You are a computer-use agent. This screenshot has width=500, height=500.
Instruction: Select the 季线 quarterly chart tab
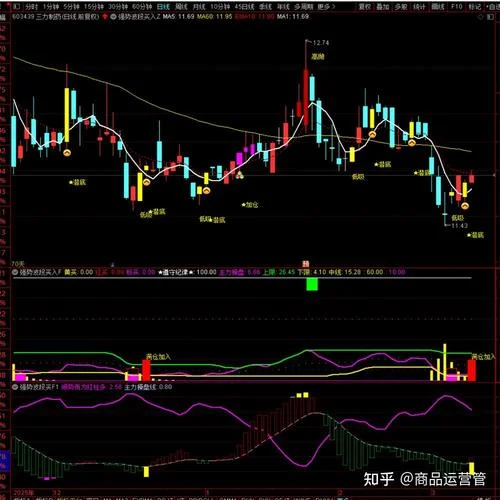tap(265, 7)
